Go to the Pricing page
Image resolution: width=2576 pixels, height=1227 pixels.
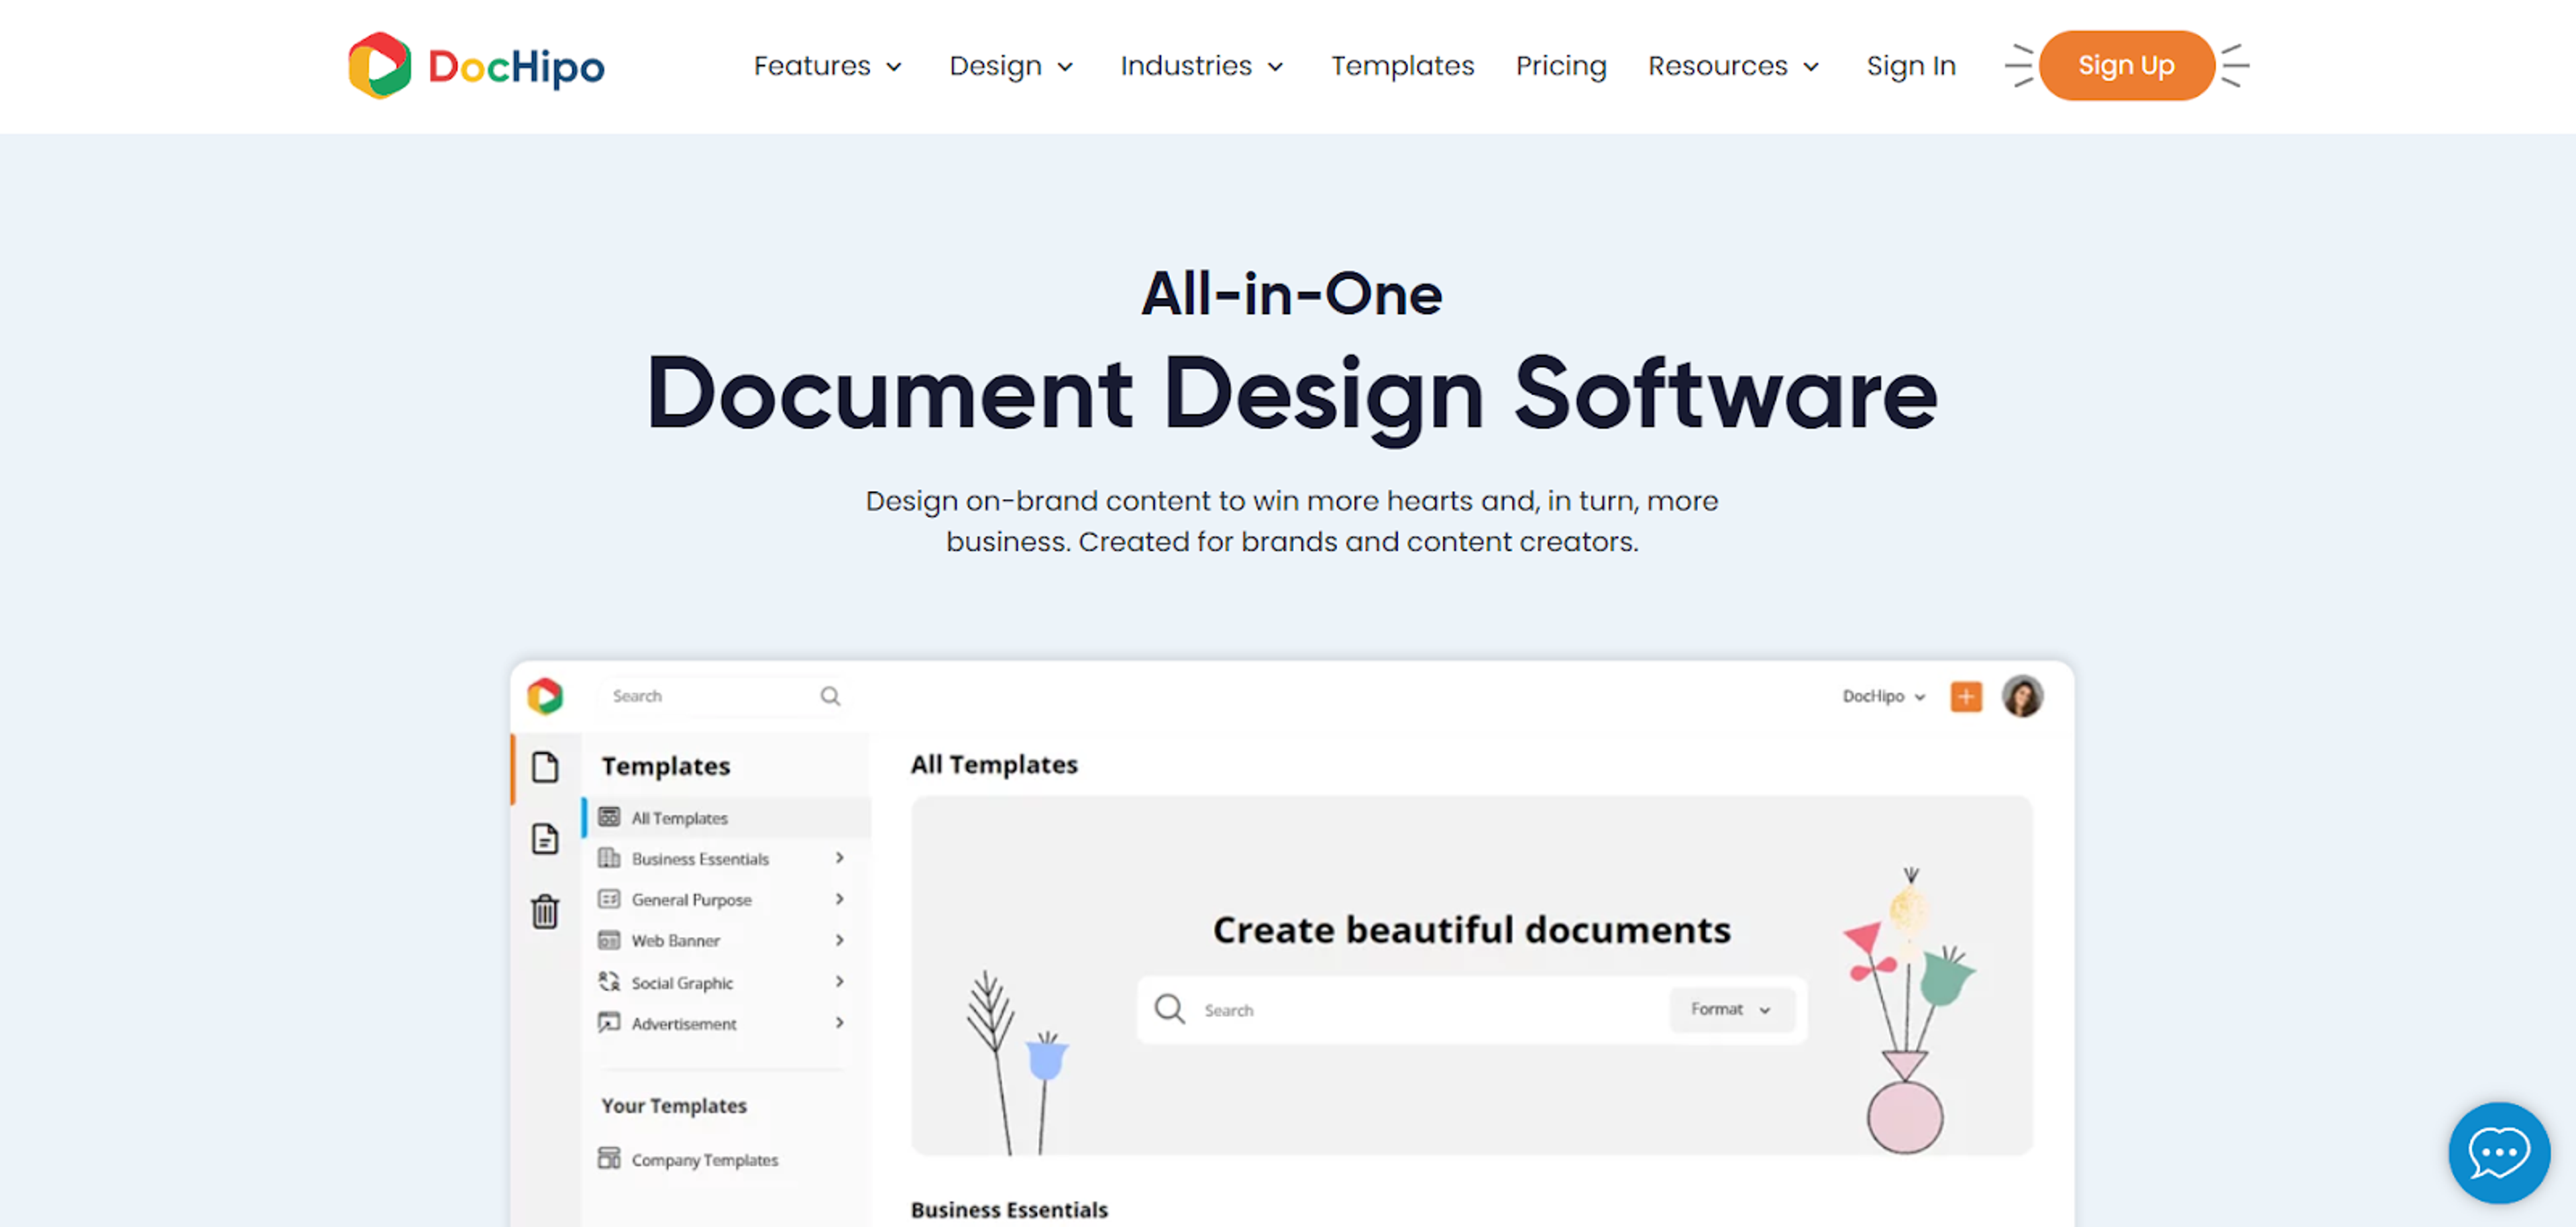point(1560,66)
